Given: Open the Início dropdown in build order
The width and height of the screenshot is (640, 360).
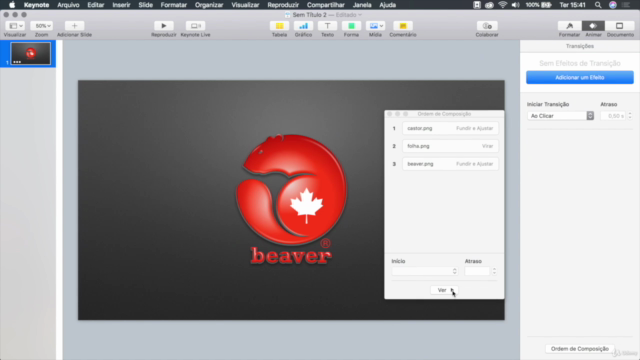Looking at the screenshot, I should point(424,271).
